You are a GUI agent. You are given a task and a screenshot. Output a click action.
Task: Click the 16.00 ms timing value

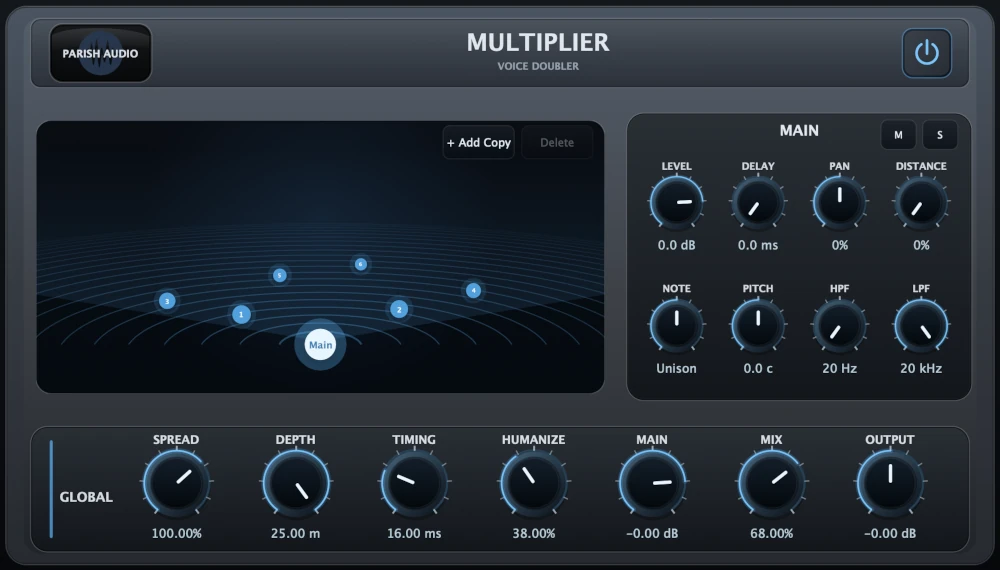point(414,534)
